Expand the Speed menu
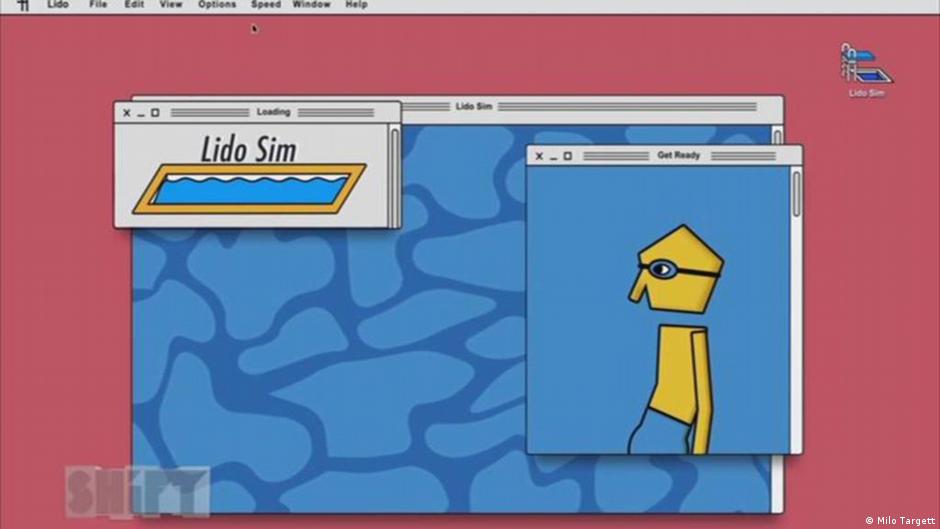Image resolution: width=940 pixels, height=529 pixels. tap(265, 5)
